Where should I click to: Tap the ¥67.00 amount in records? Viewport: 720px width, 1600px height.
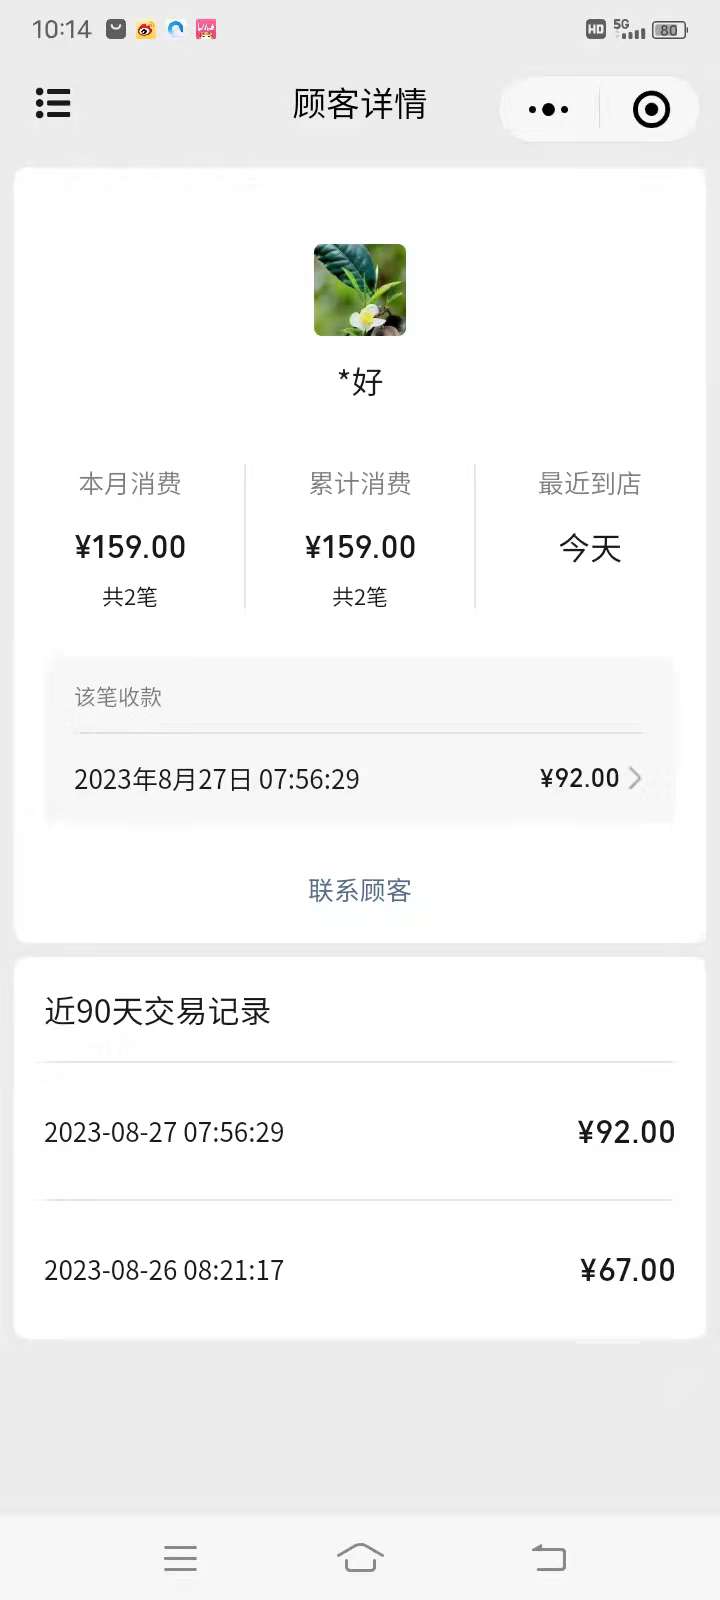click(x=628, y=1270)
